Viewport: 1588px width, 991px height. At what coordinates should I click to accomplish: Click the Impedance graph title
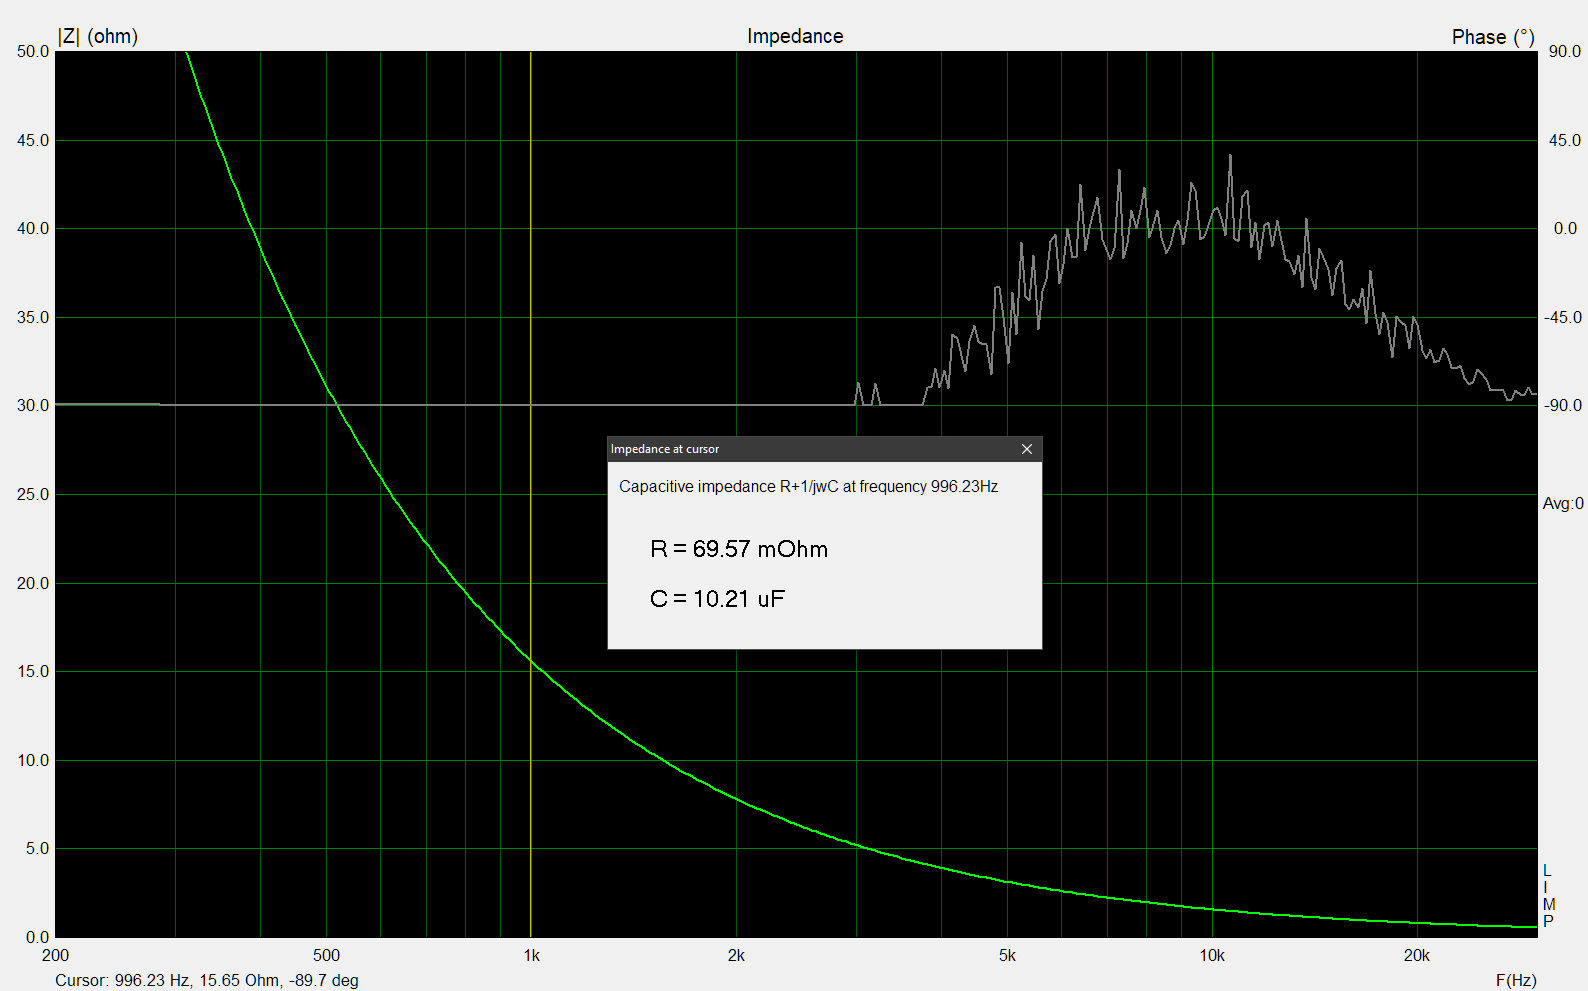[795, 36]
